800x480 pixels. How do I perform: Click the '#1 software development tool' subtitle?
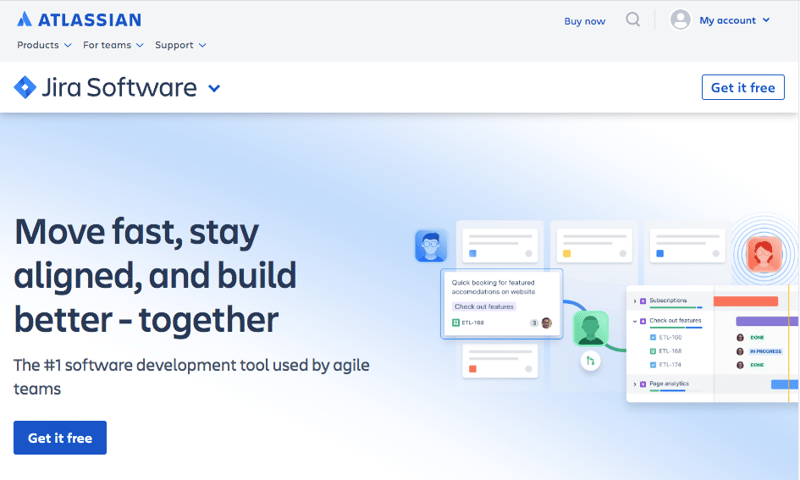(191, 377)
